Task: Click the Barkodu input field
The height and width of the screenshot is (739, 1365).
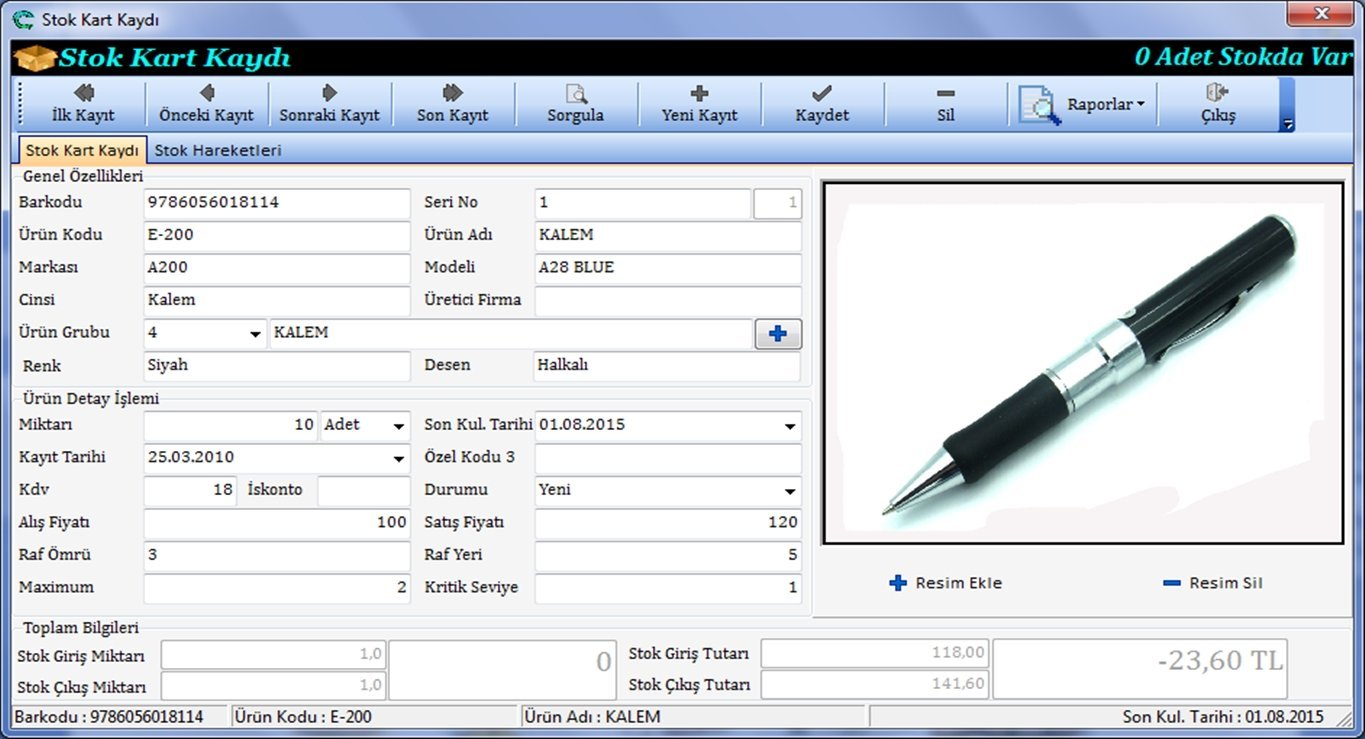Action: click(x=276, y=203)
